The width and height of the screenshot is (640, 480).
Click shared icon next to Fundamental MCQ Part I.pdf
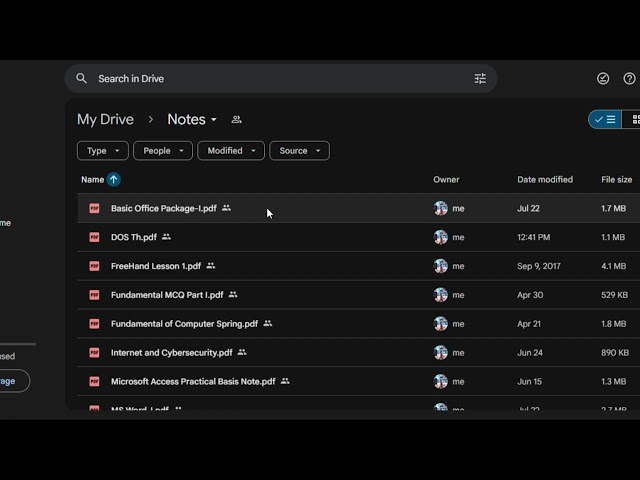click(233, 294)
